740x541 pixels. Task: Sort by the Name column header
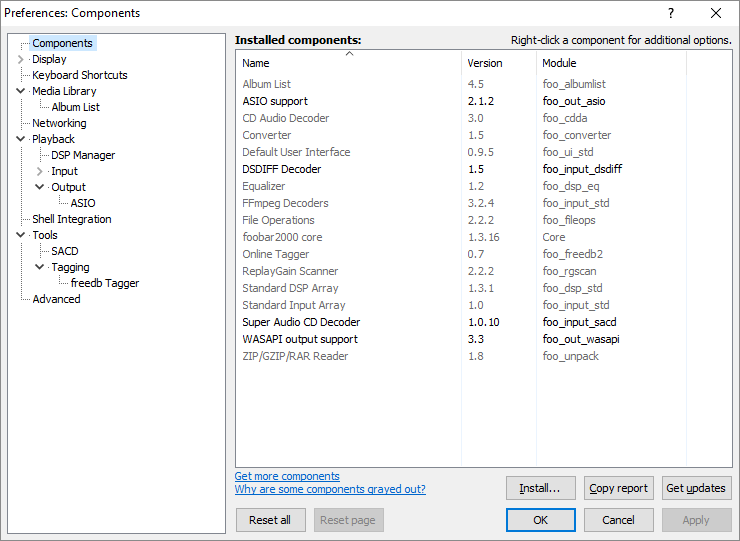[x=348, y=63]
